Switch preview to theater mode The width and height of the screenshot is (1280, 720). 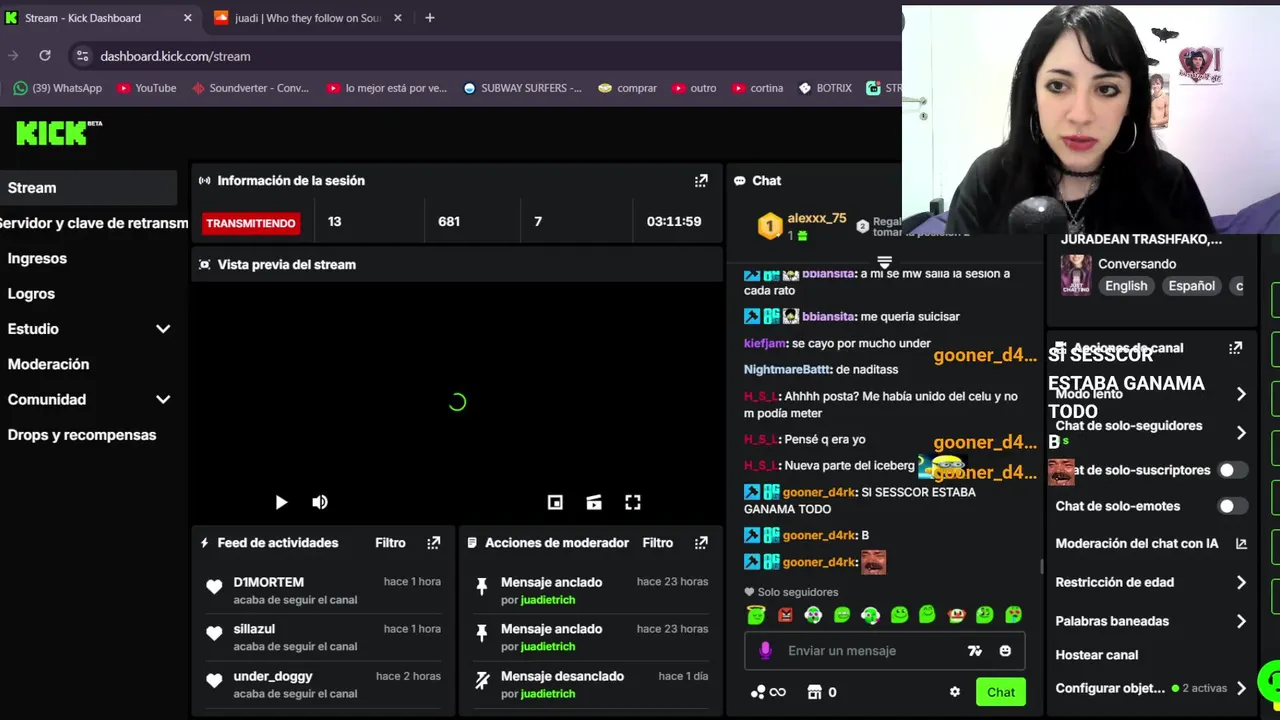594,502
